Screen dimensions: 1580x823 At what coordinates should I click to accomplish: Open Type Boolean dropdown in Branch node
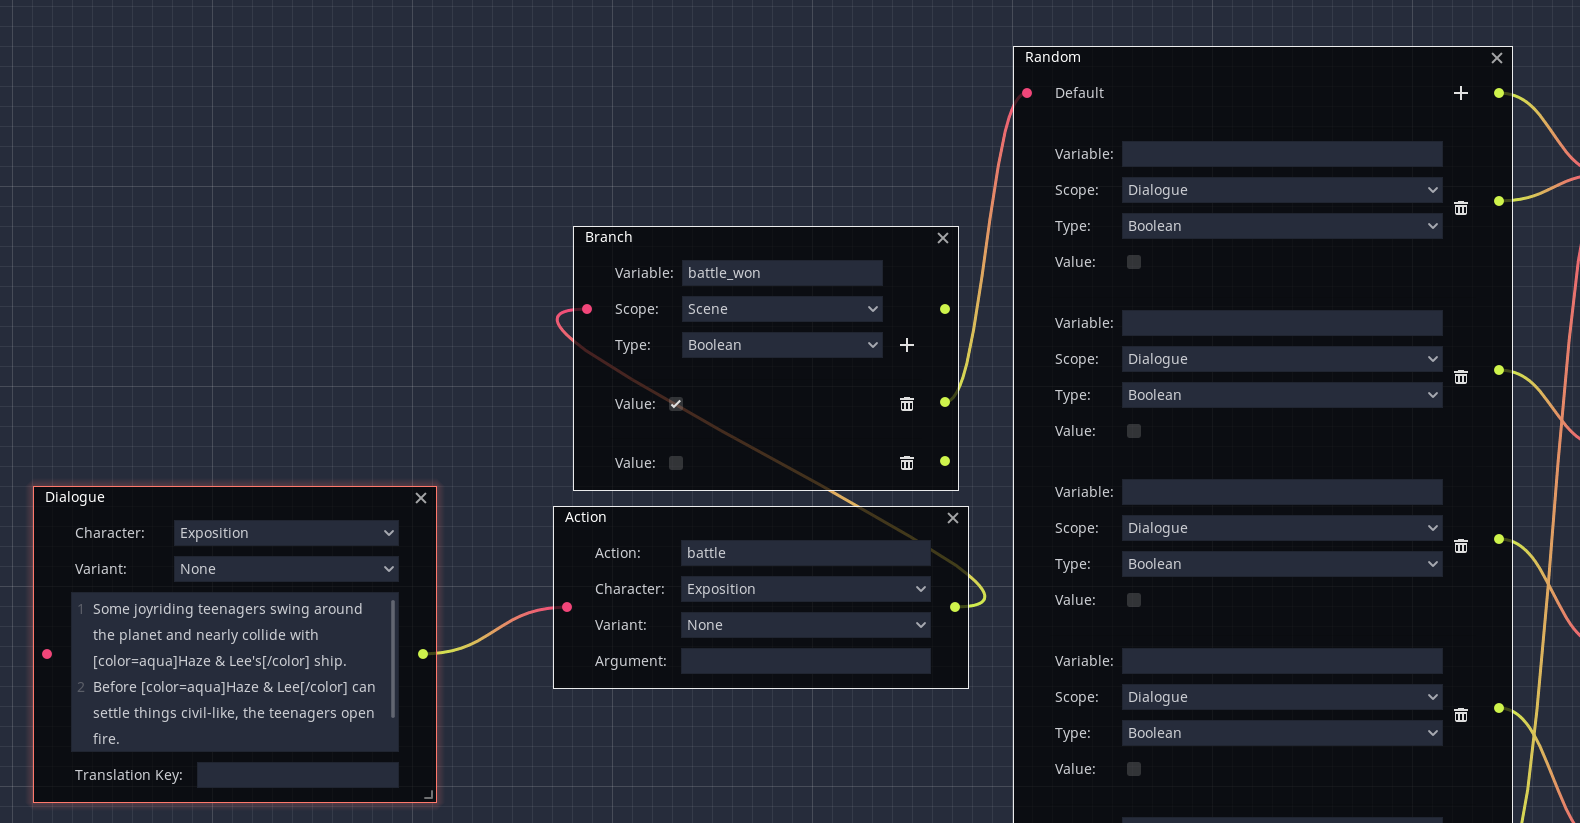[x=782, y=345]
